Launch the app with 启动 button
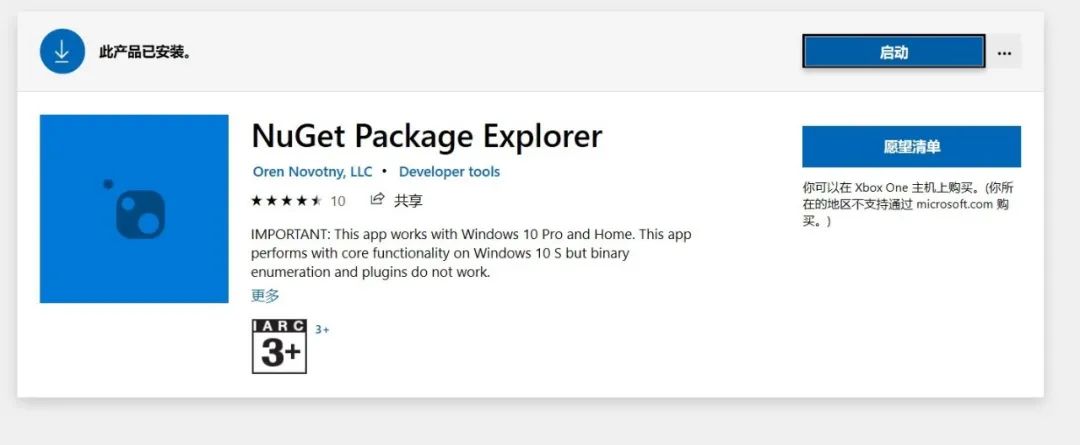The height and width of the screenshot is (445, 1080). [x=893, y=52]
